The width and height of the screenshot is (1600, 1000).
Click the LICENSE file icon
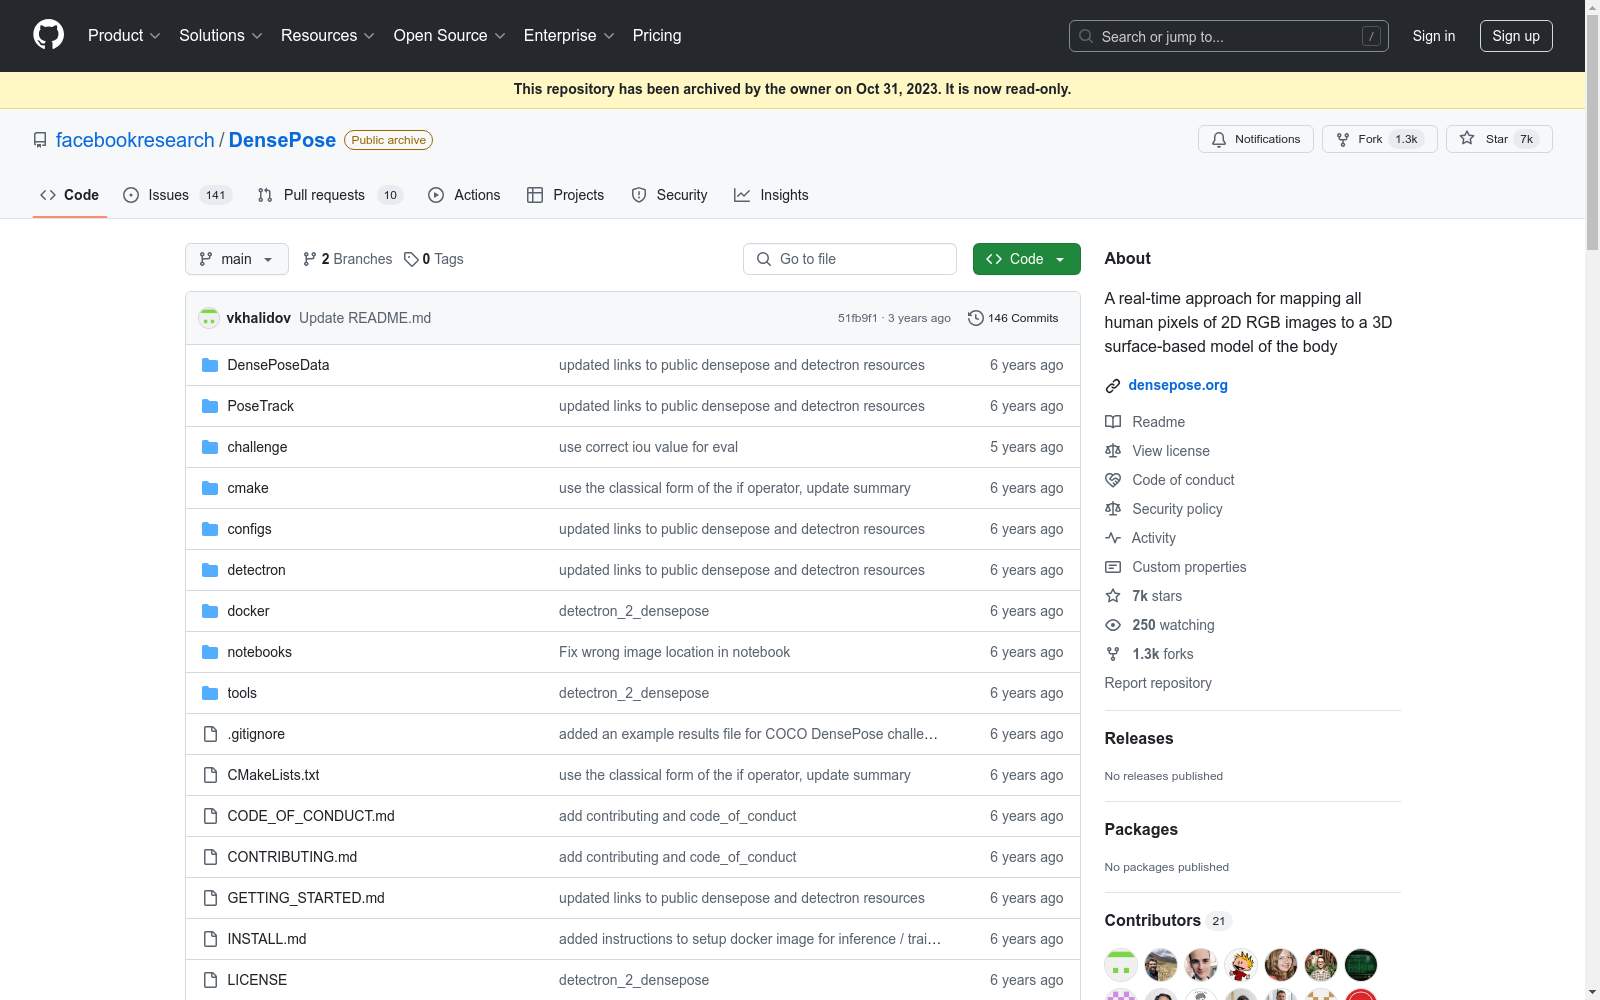point(210,980)
